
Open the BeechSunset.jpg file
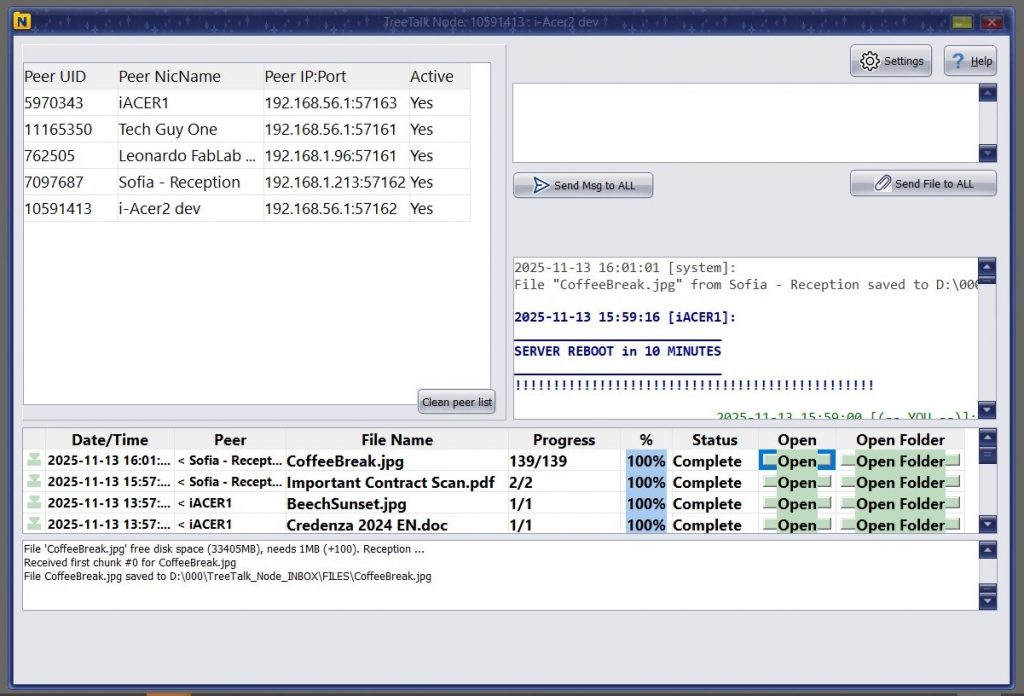795,503
